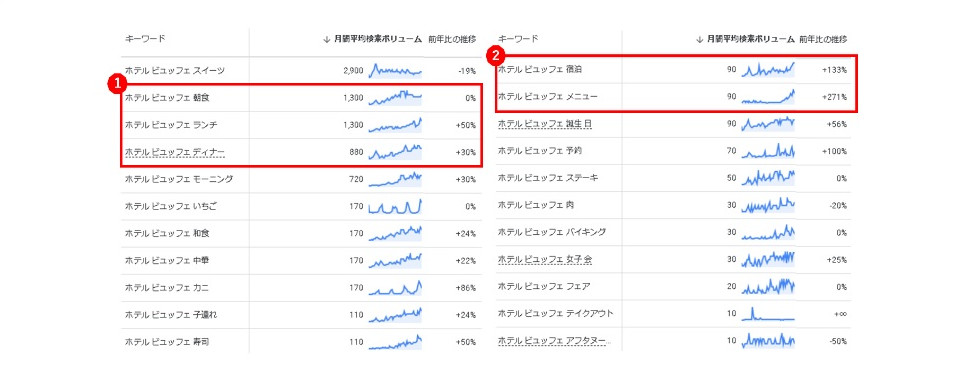Image resolution: width=976 pixels, height=385 pixels.
Task: Sort left table by 月間平均検索ボリューム
Action: (x=378, y=39)
